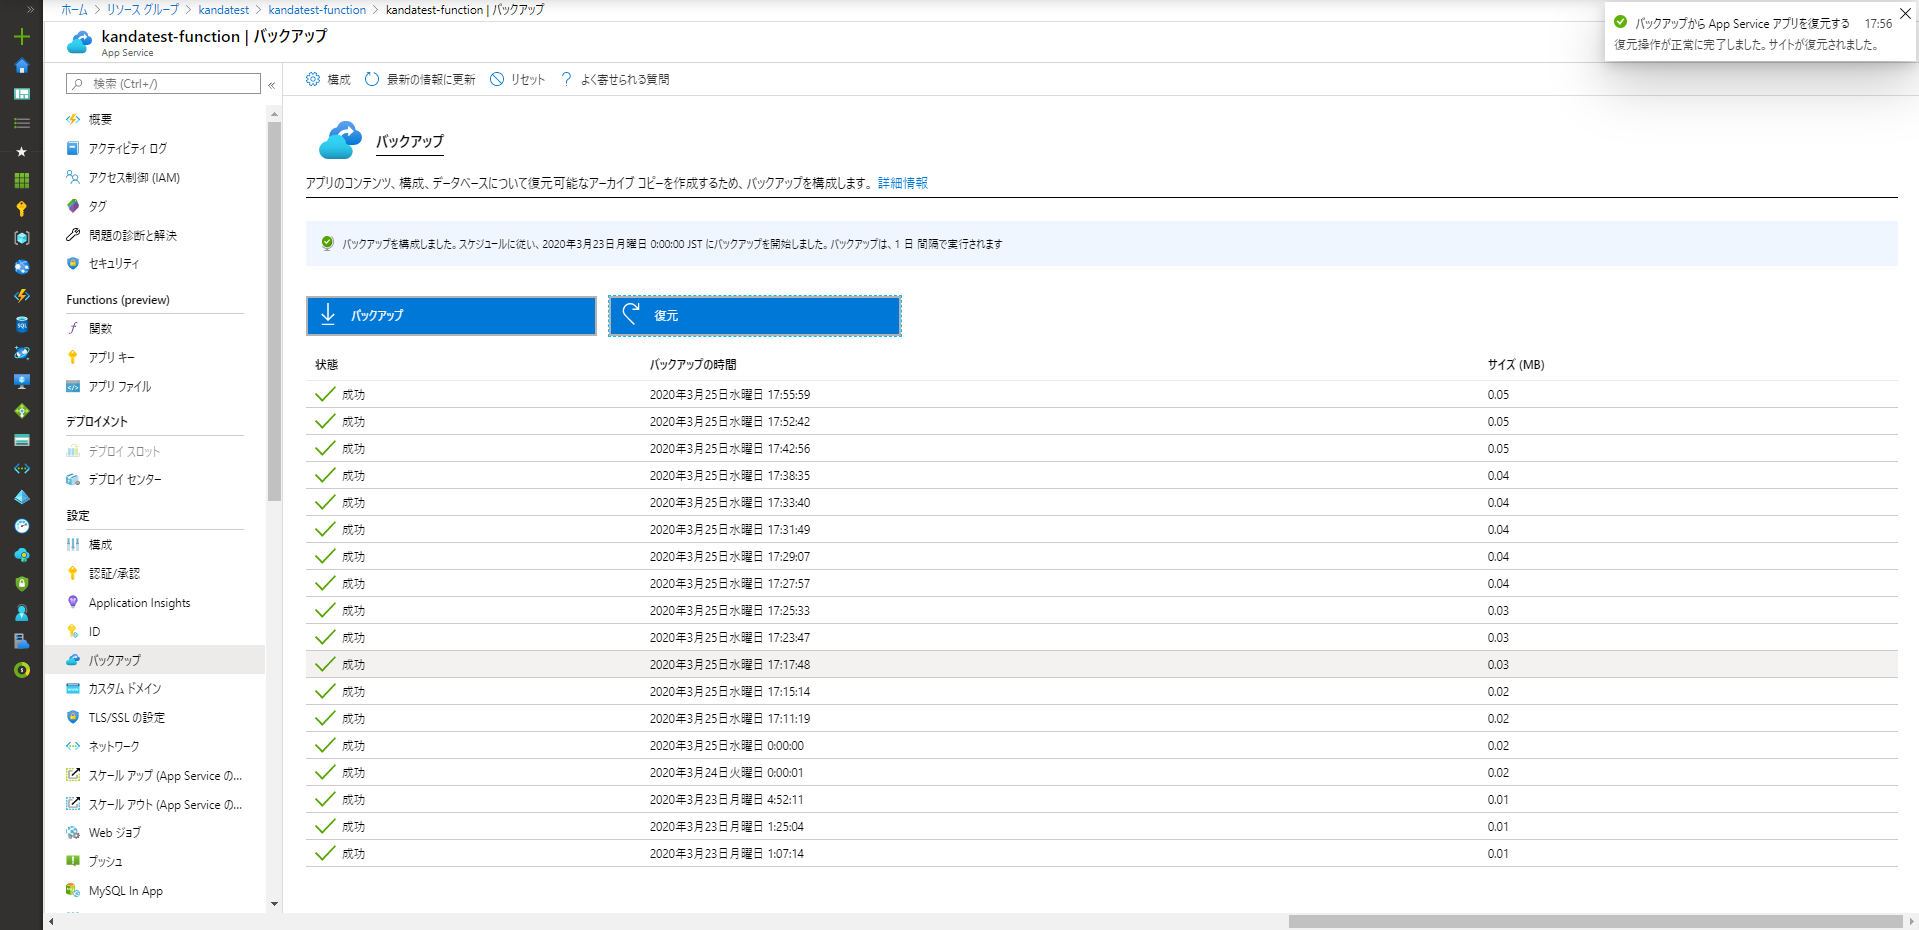
Task: Open Application Insights menu item
Action: [139, 603]
